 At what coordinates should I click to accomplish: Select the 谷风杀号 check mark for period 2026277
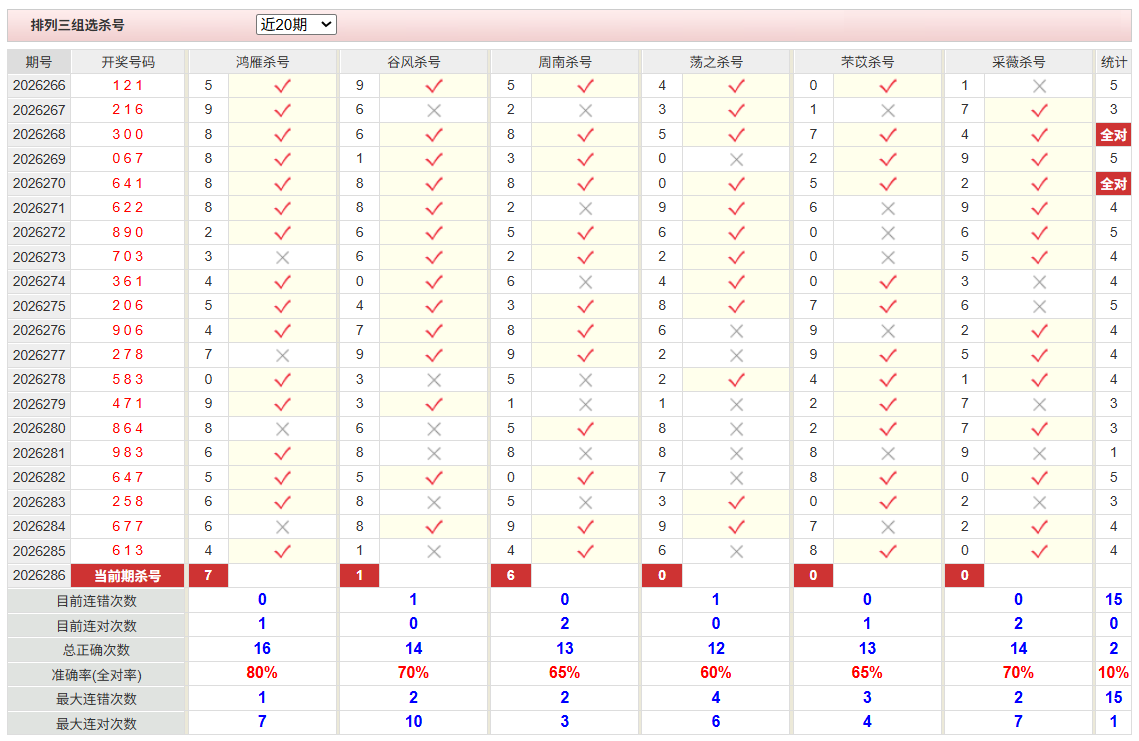[x=434, y=355]
